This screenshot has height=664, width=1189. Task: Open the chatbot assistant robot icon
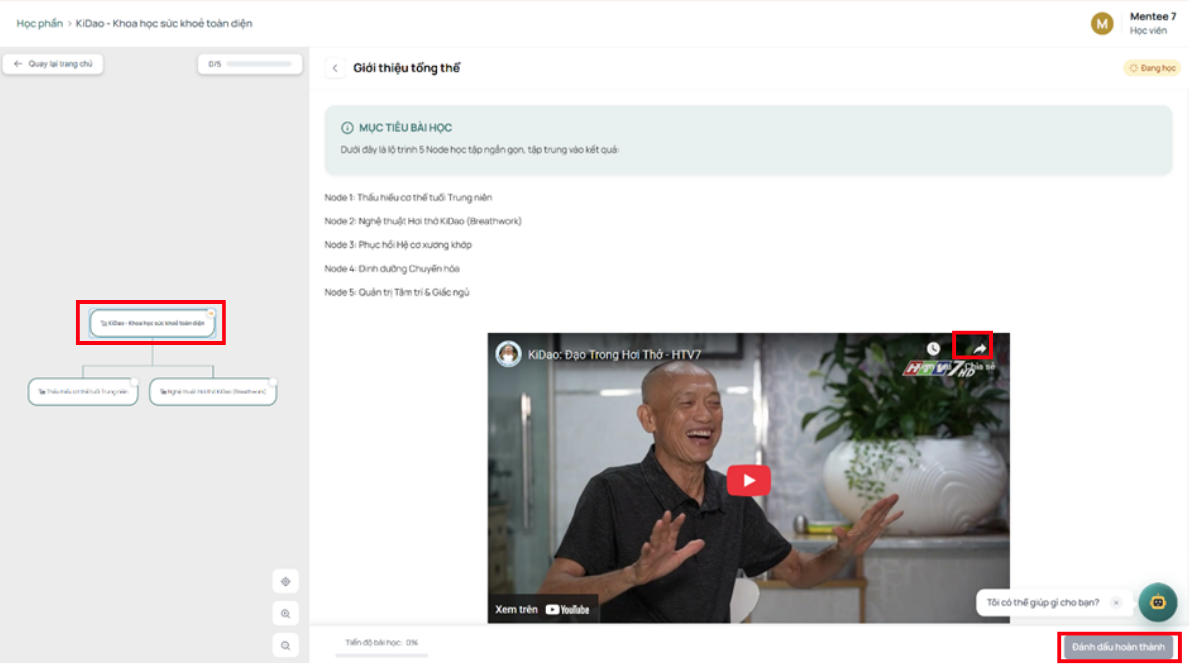pos(1157,603)
